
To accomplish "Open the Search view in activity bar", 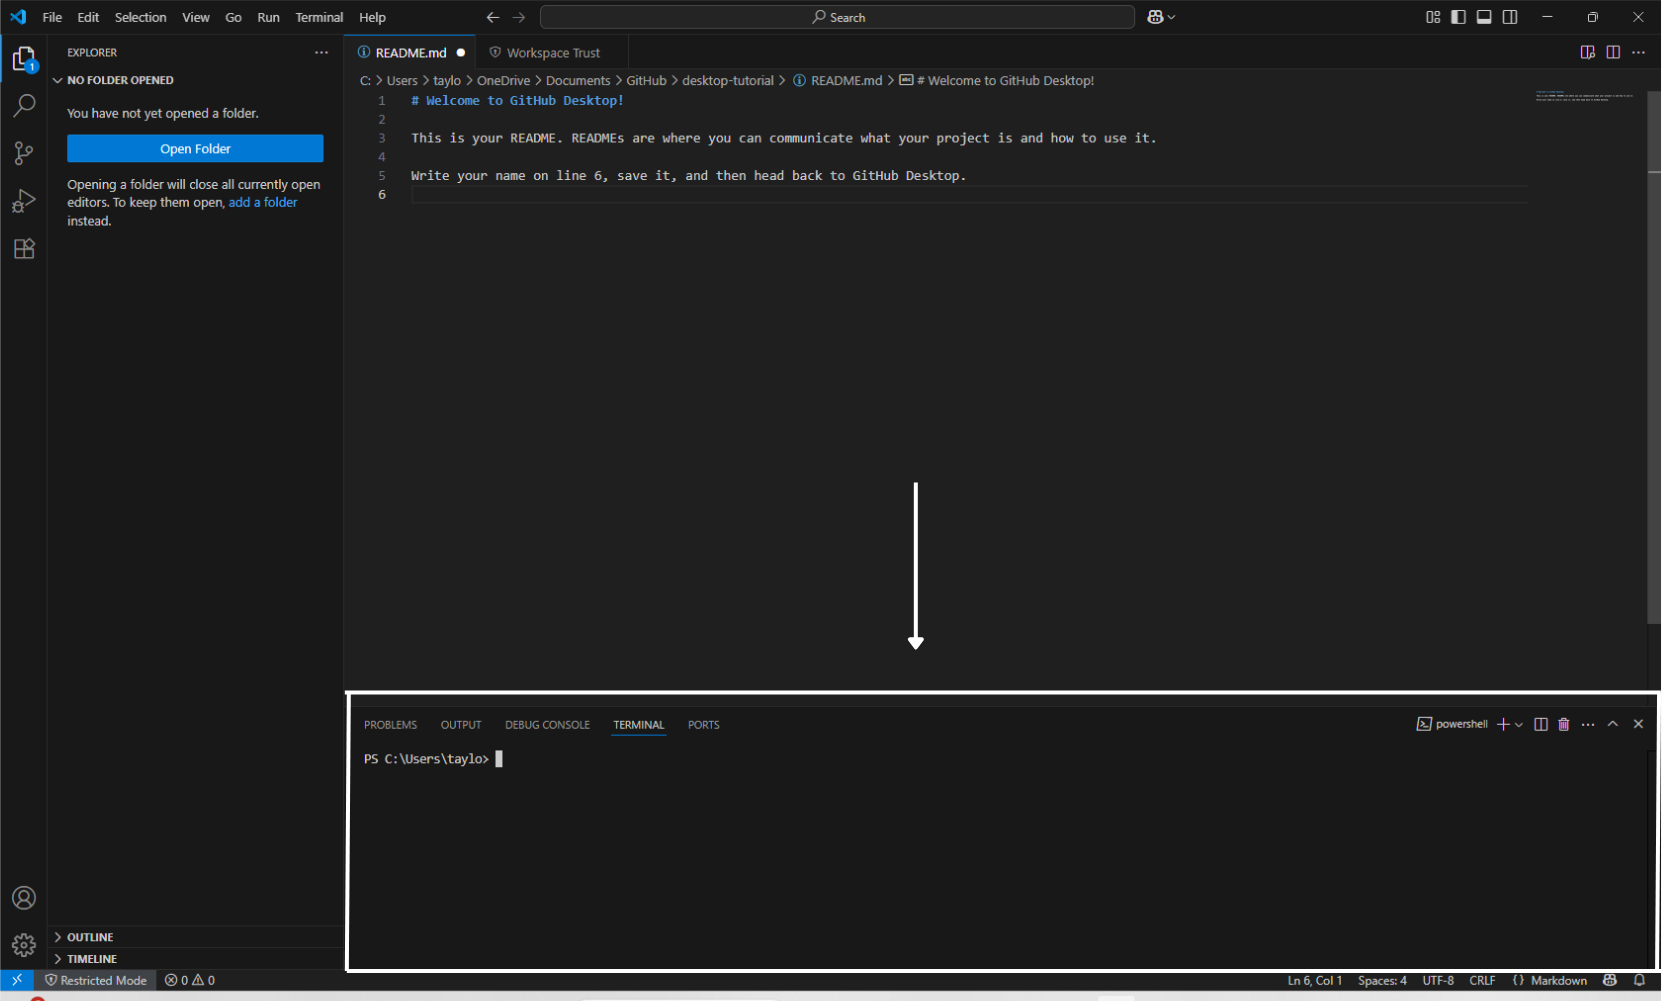I will (24, 105).
